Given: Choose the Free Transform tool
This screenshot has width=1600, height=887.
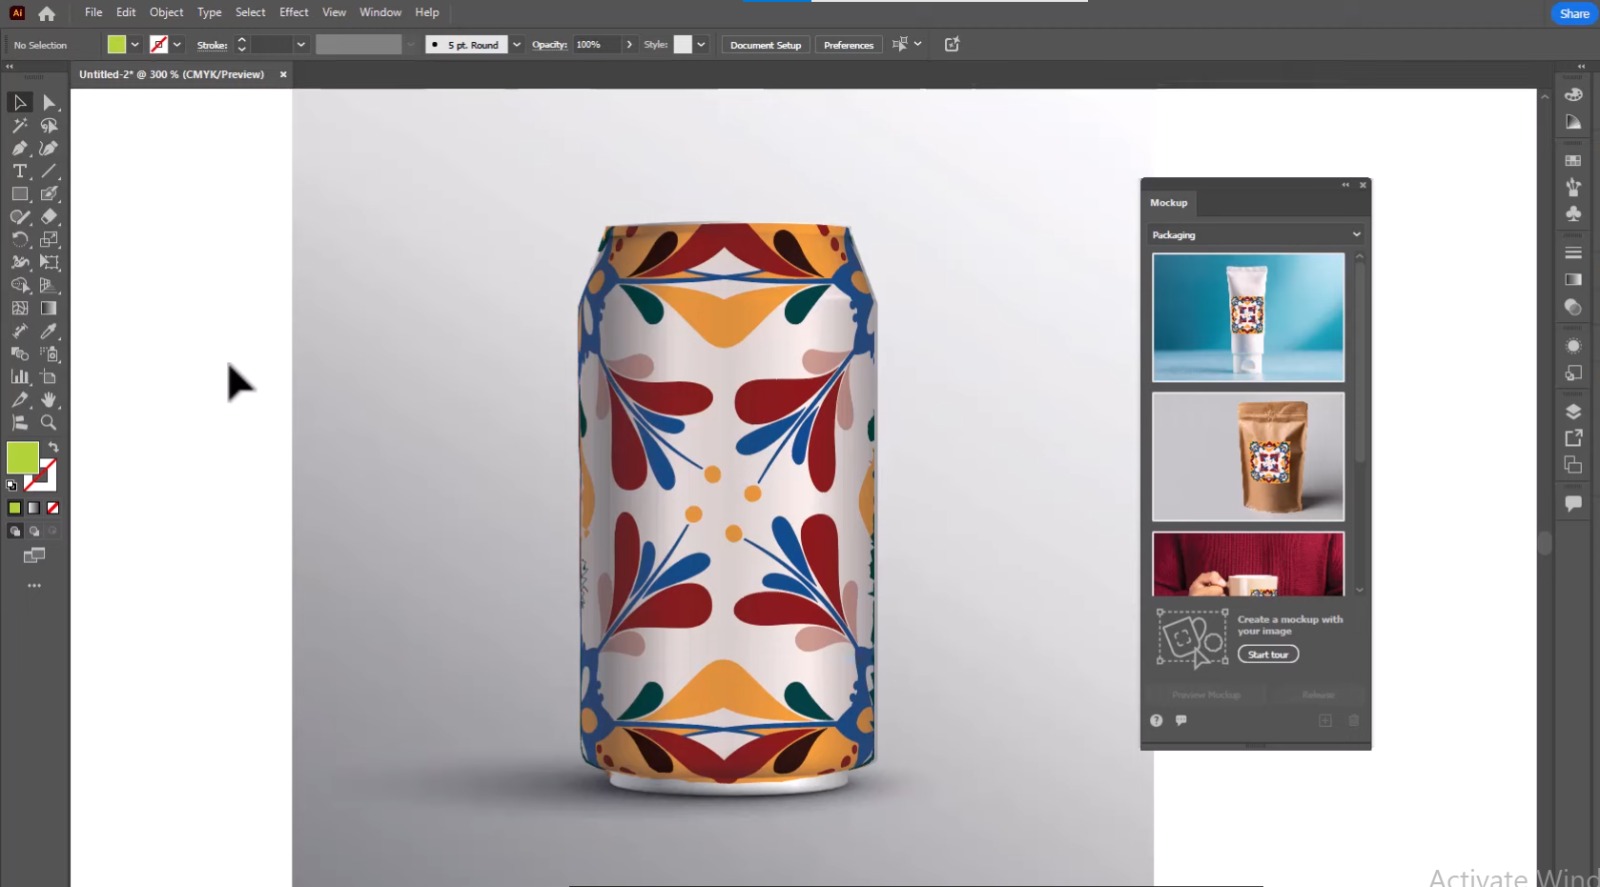Looking at the screenshot, I should coord(49,263).
